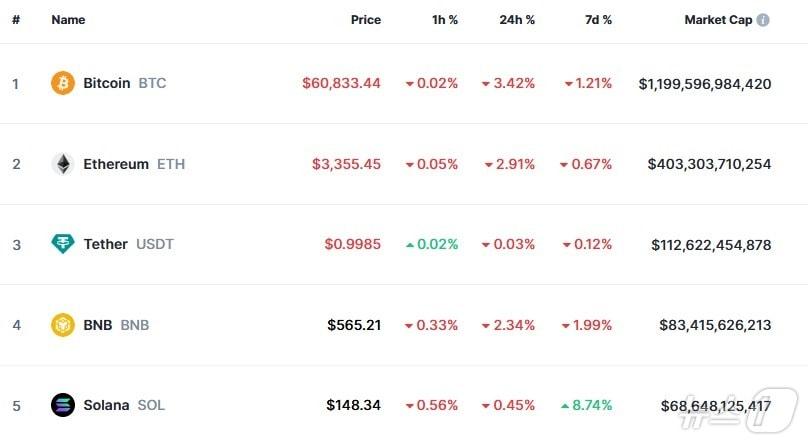
Task: Click the Solana logo icon
Action: coord(63,405)
